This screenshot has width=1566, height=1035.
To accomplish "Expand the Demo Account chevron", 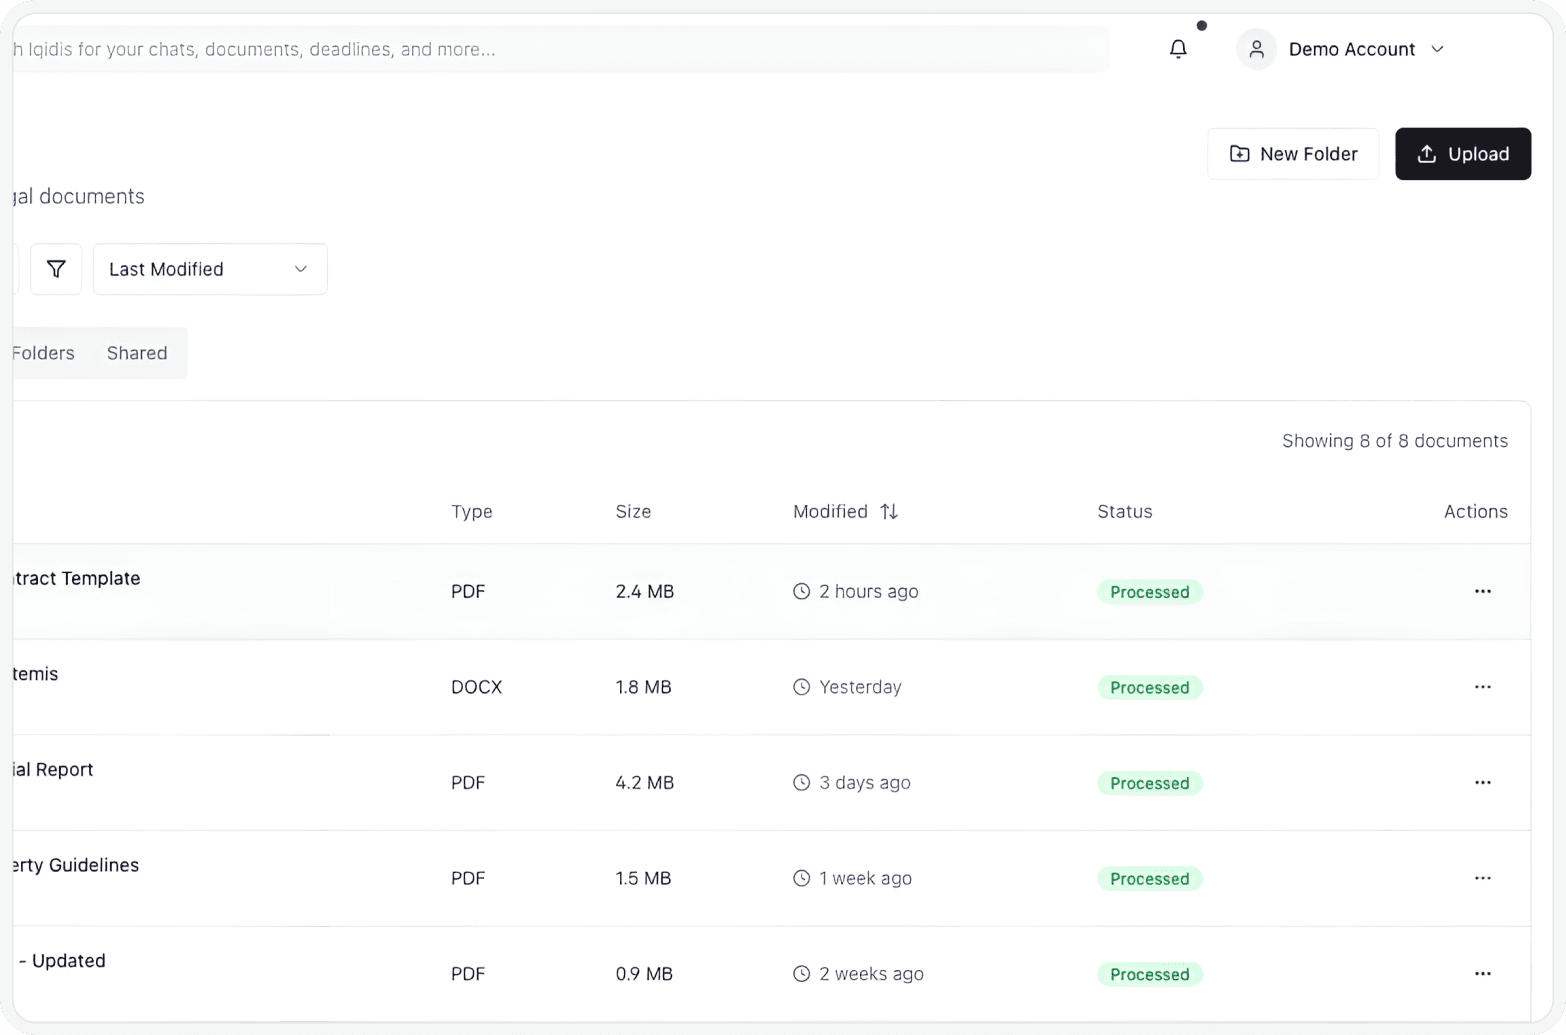I will [1437, 49].
